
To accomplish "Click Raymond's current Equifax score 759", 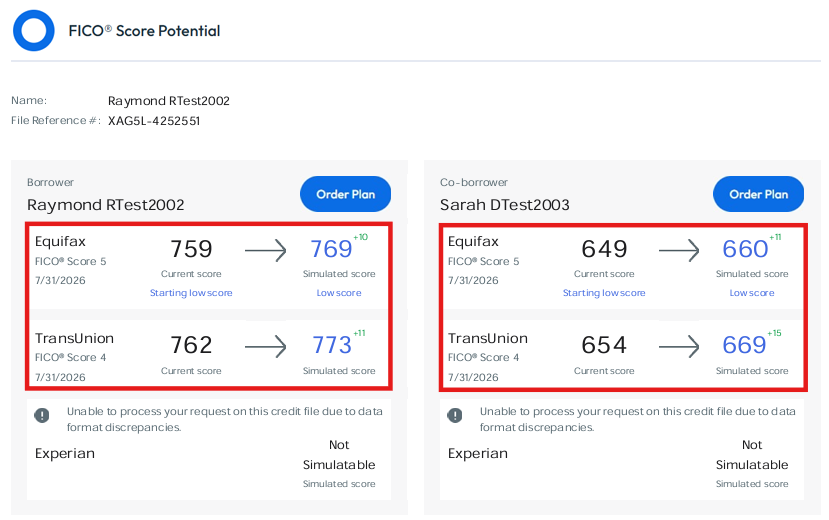I will point(191,249).
